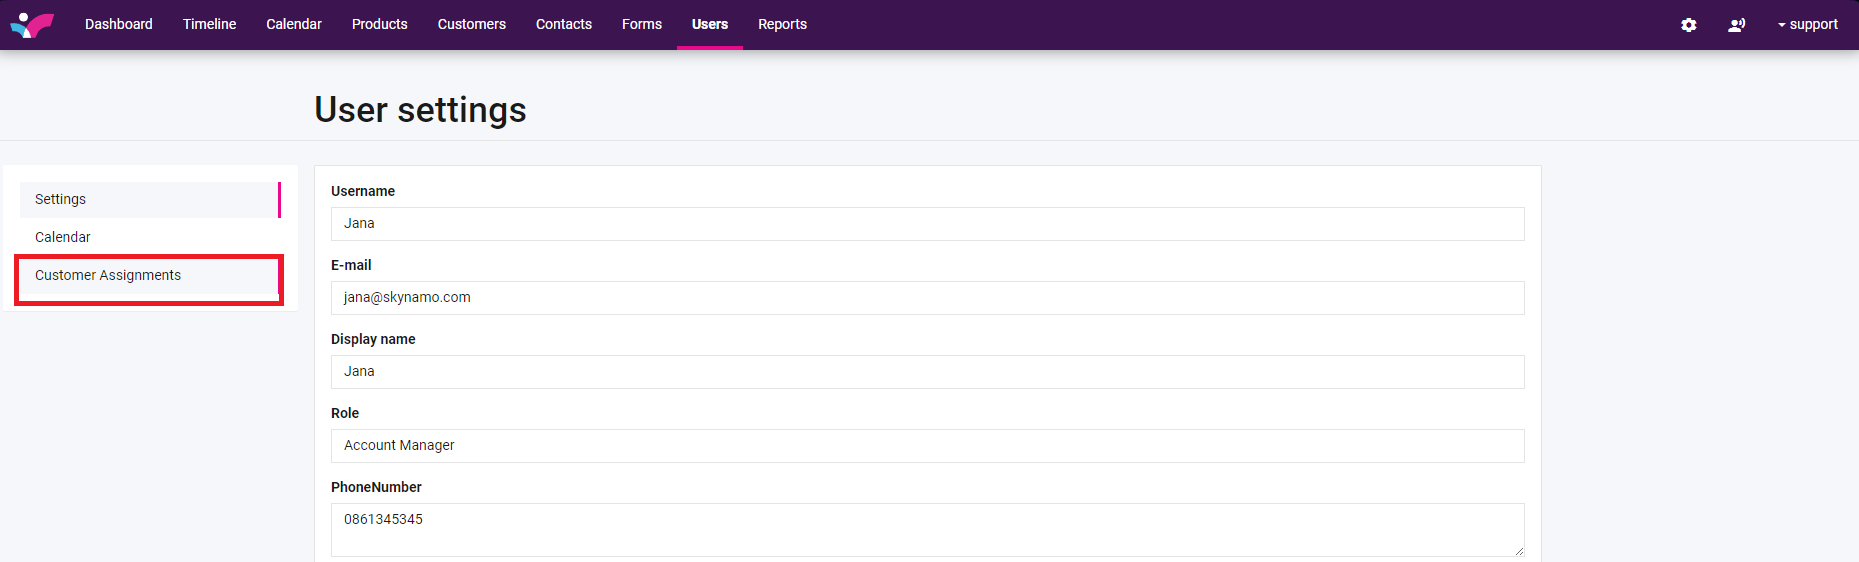1859x562 pixels.
Task: Open Customer Assignments in sidebar
Action: click(x=108, y=275)
